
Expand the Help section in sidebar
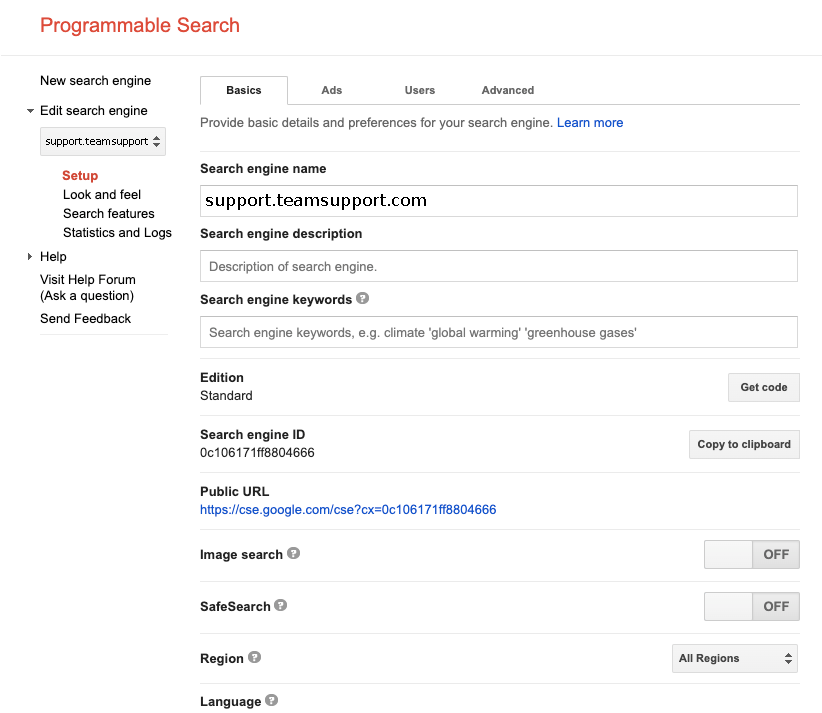tap(31, 257)
